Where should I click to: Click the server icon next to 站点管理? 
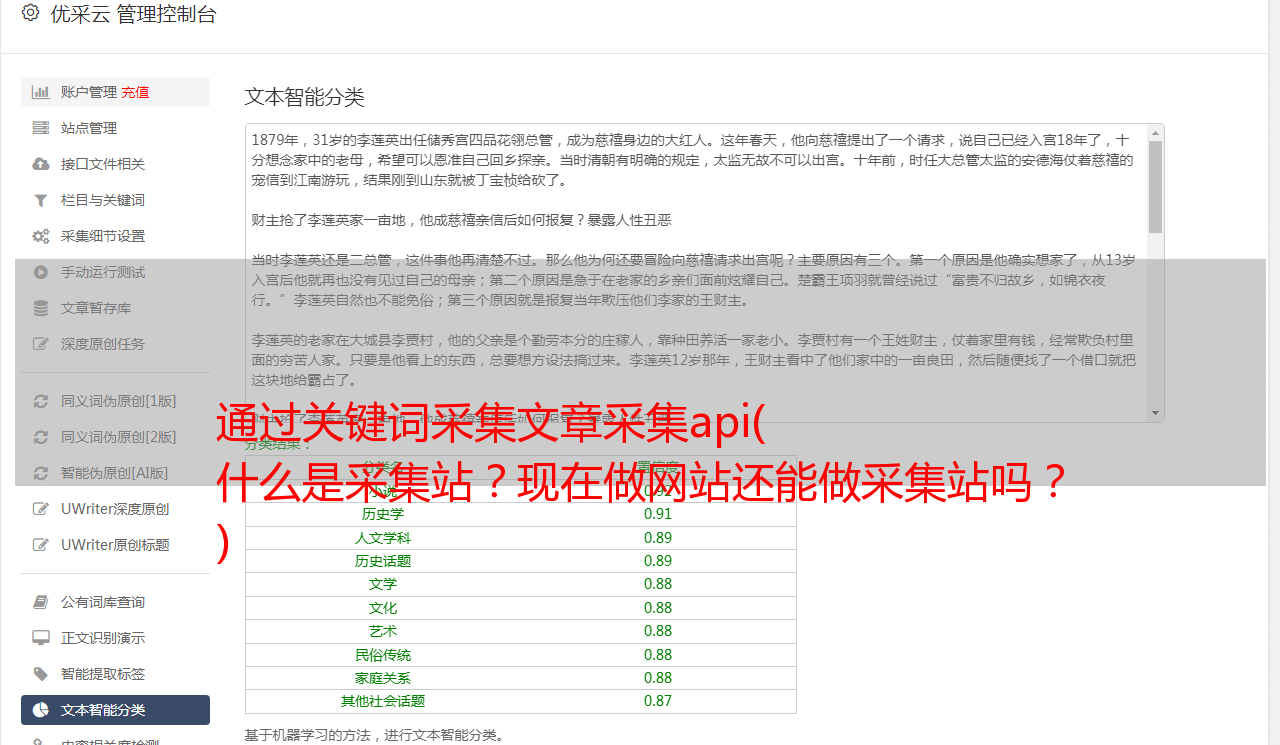(x=41, y=128)
